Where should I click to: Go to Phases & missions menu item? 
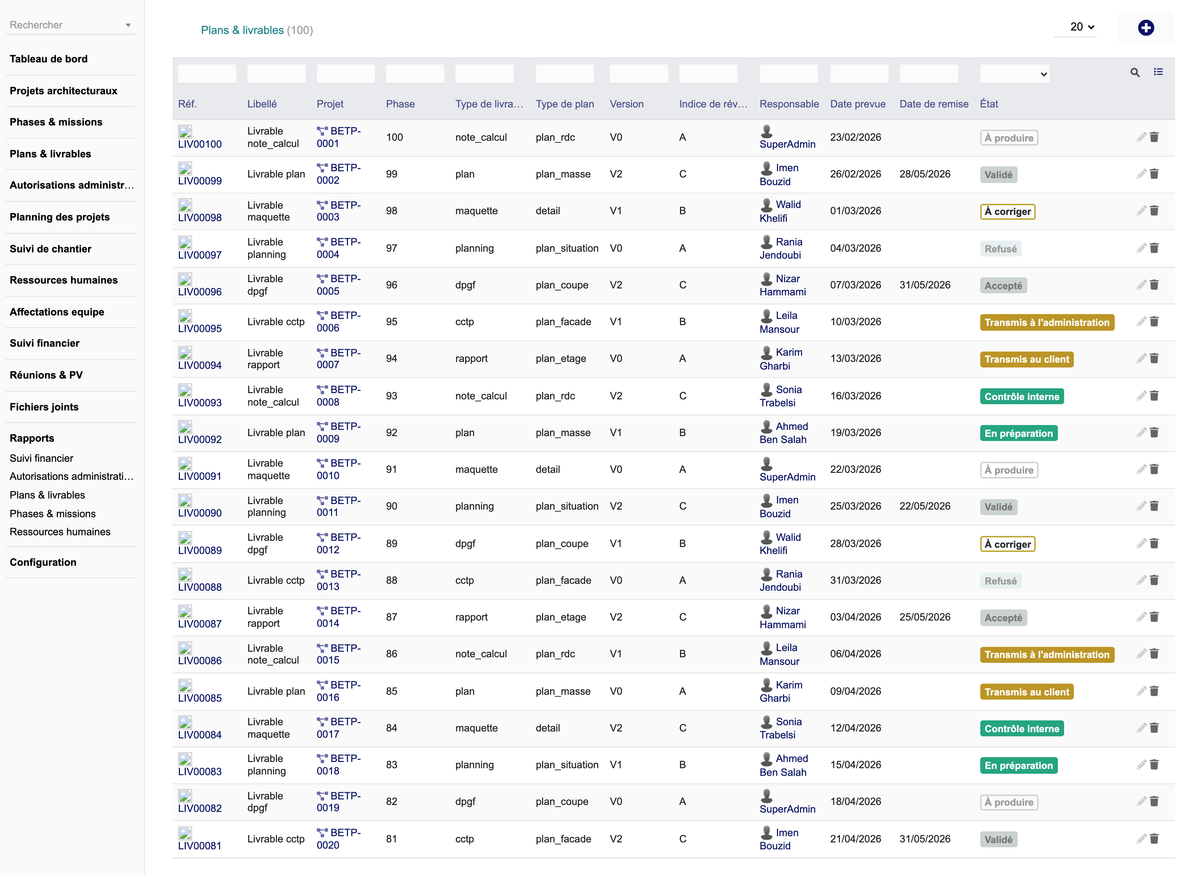56,122
